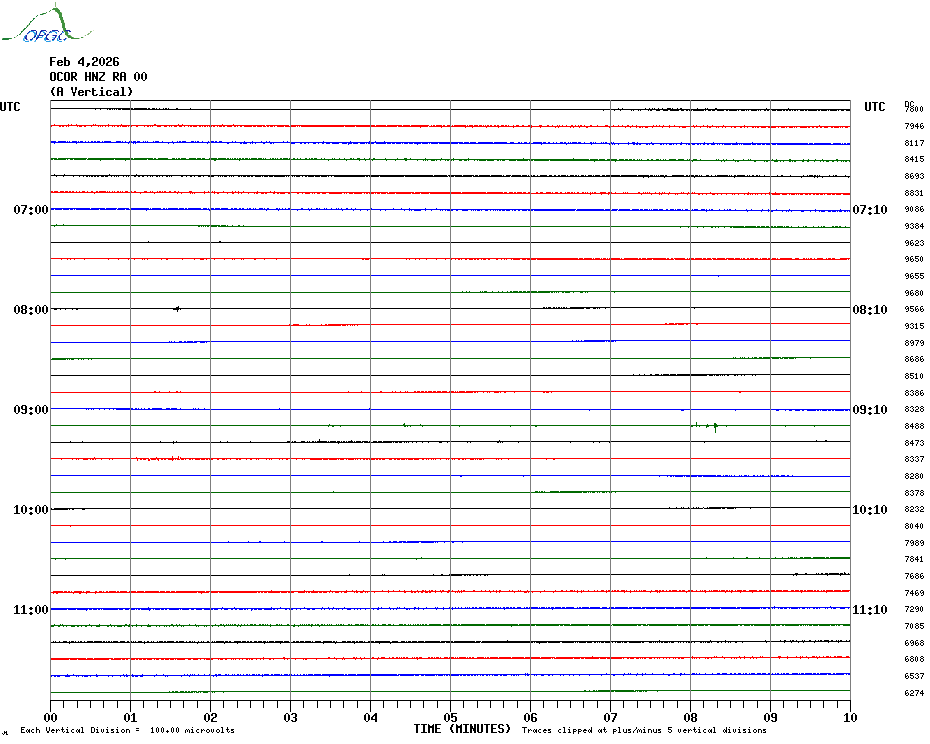Viewport: 930px width, 744px height.
Task: Click the 10 minute tick label on bottom axis
Action: 849,717
